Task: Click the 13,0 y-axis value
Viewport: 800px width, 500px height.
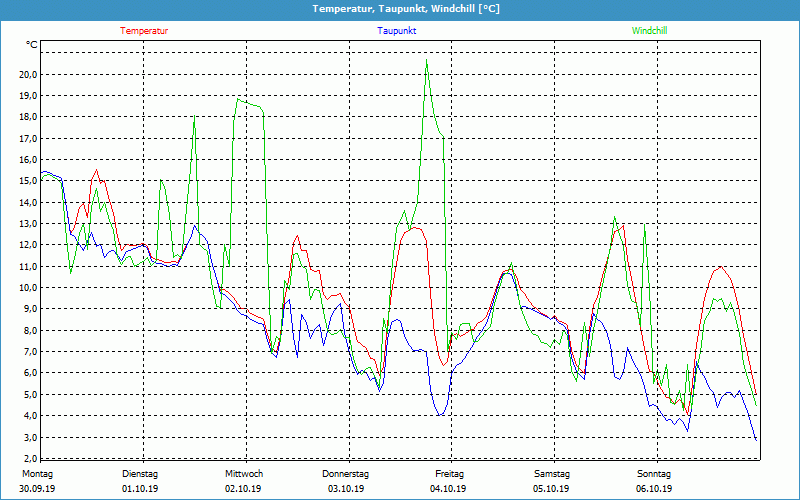Action: 28,223
